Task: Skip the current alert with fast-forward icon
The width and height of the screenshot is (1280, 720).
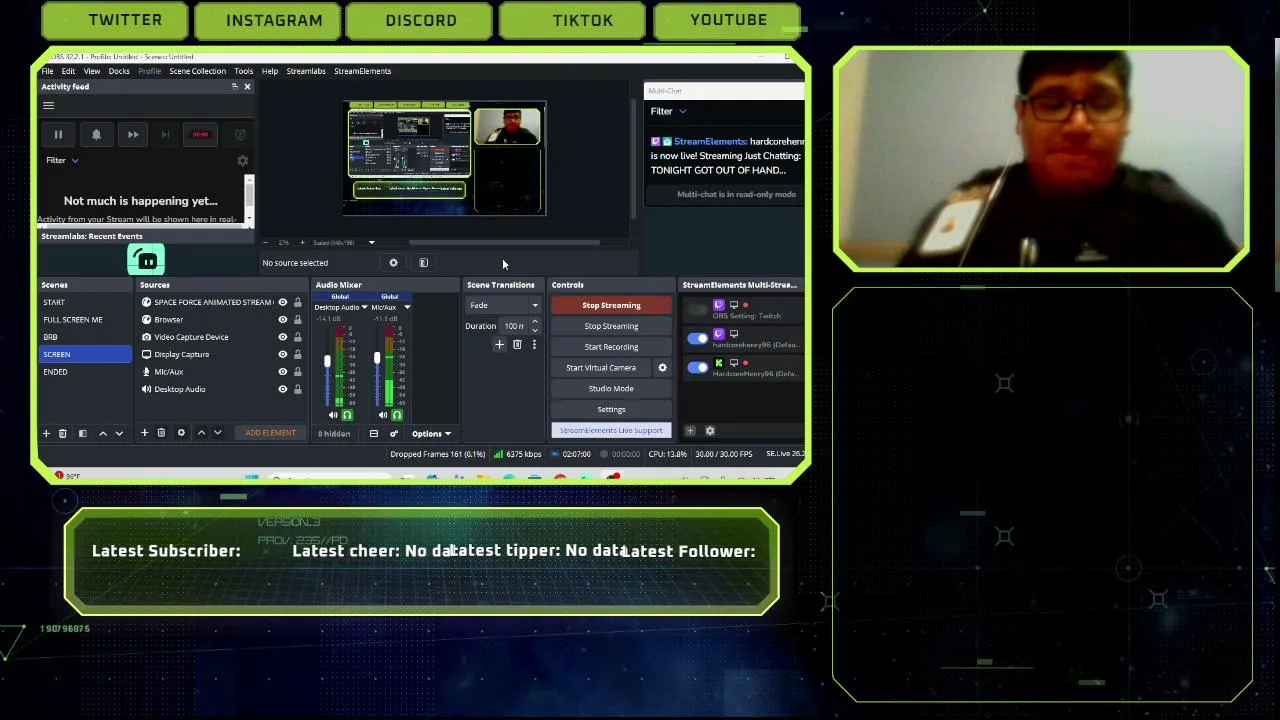Action: (133, 134)
